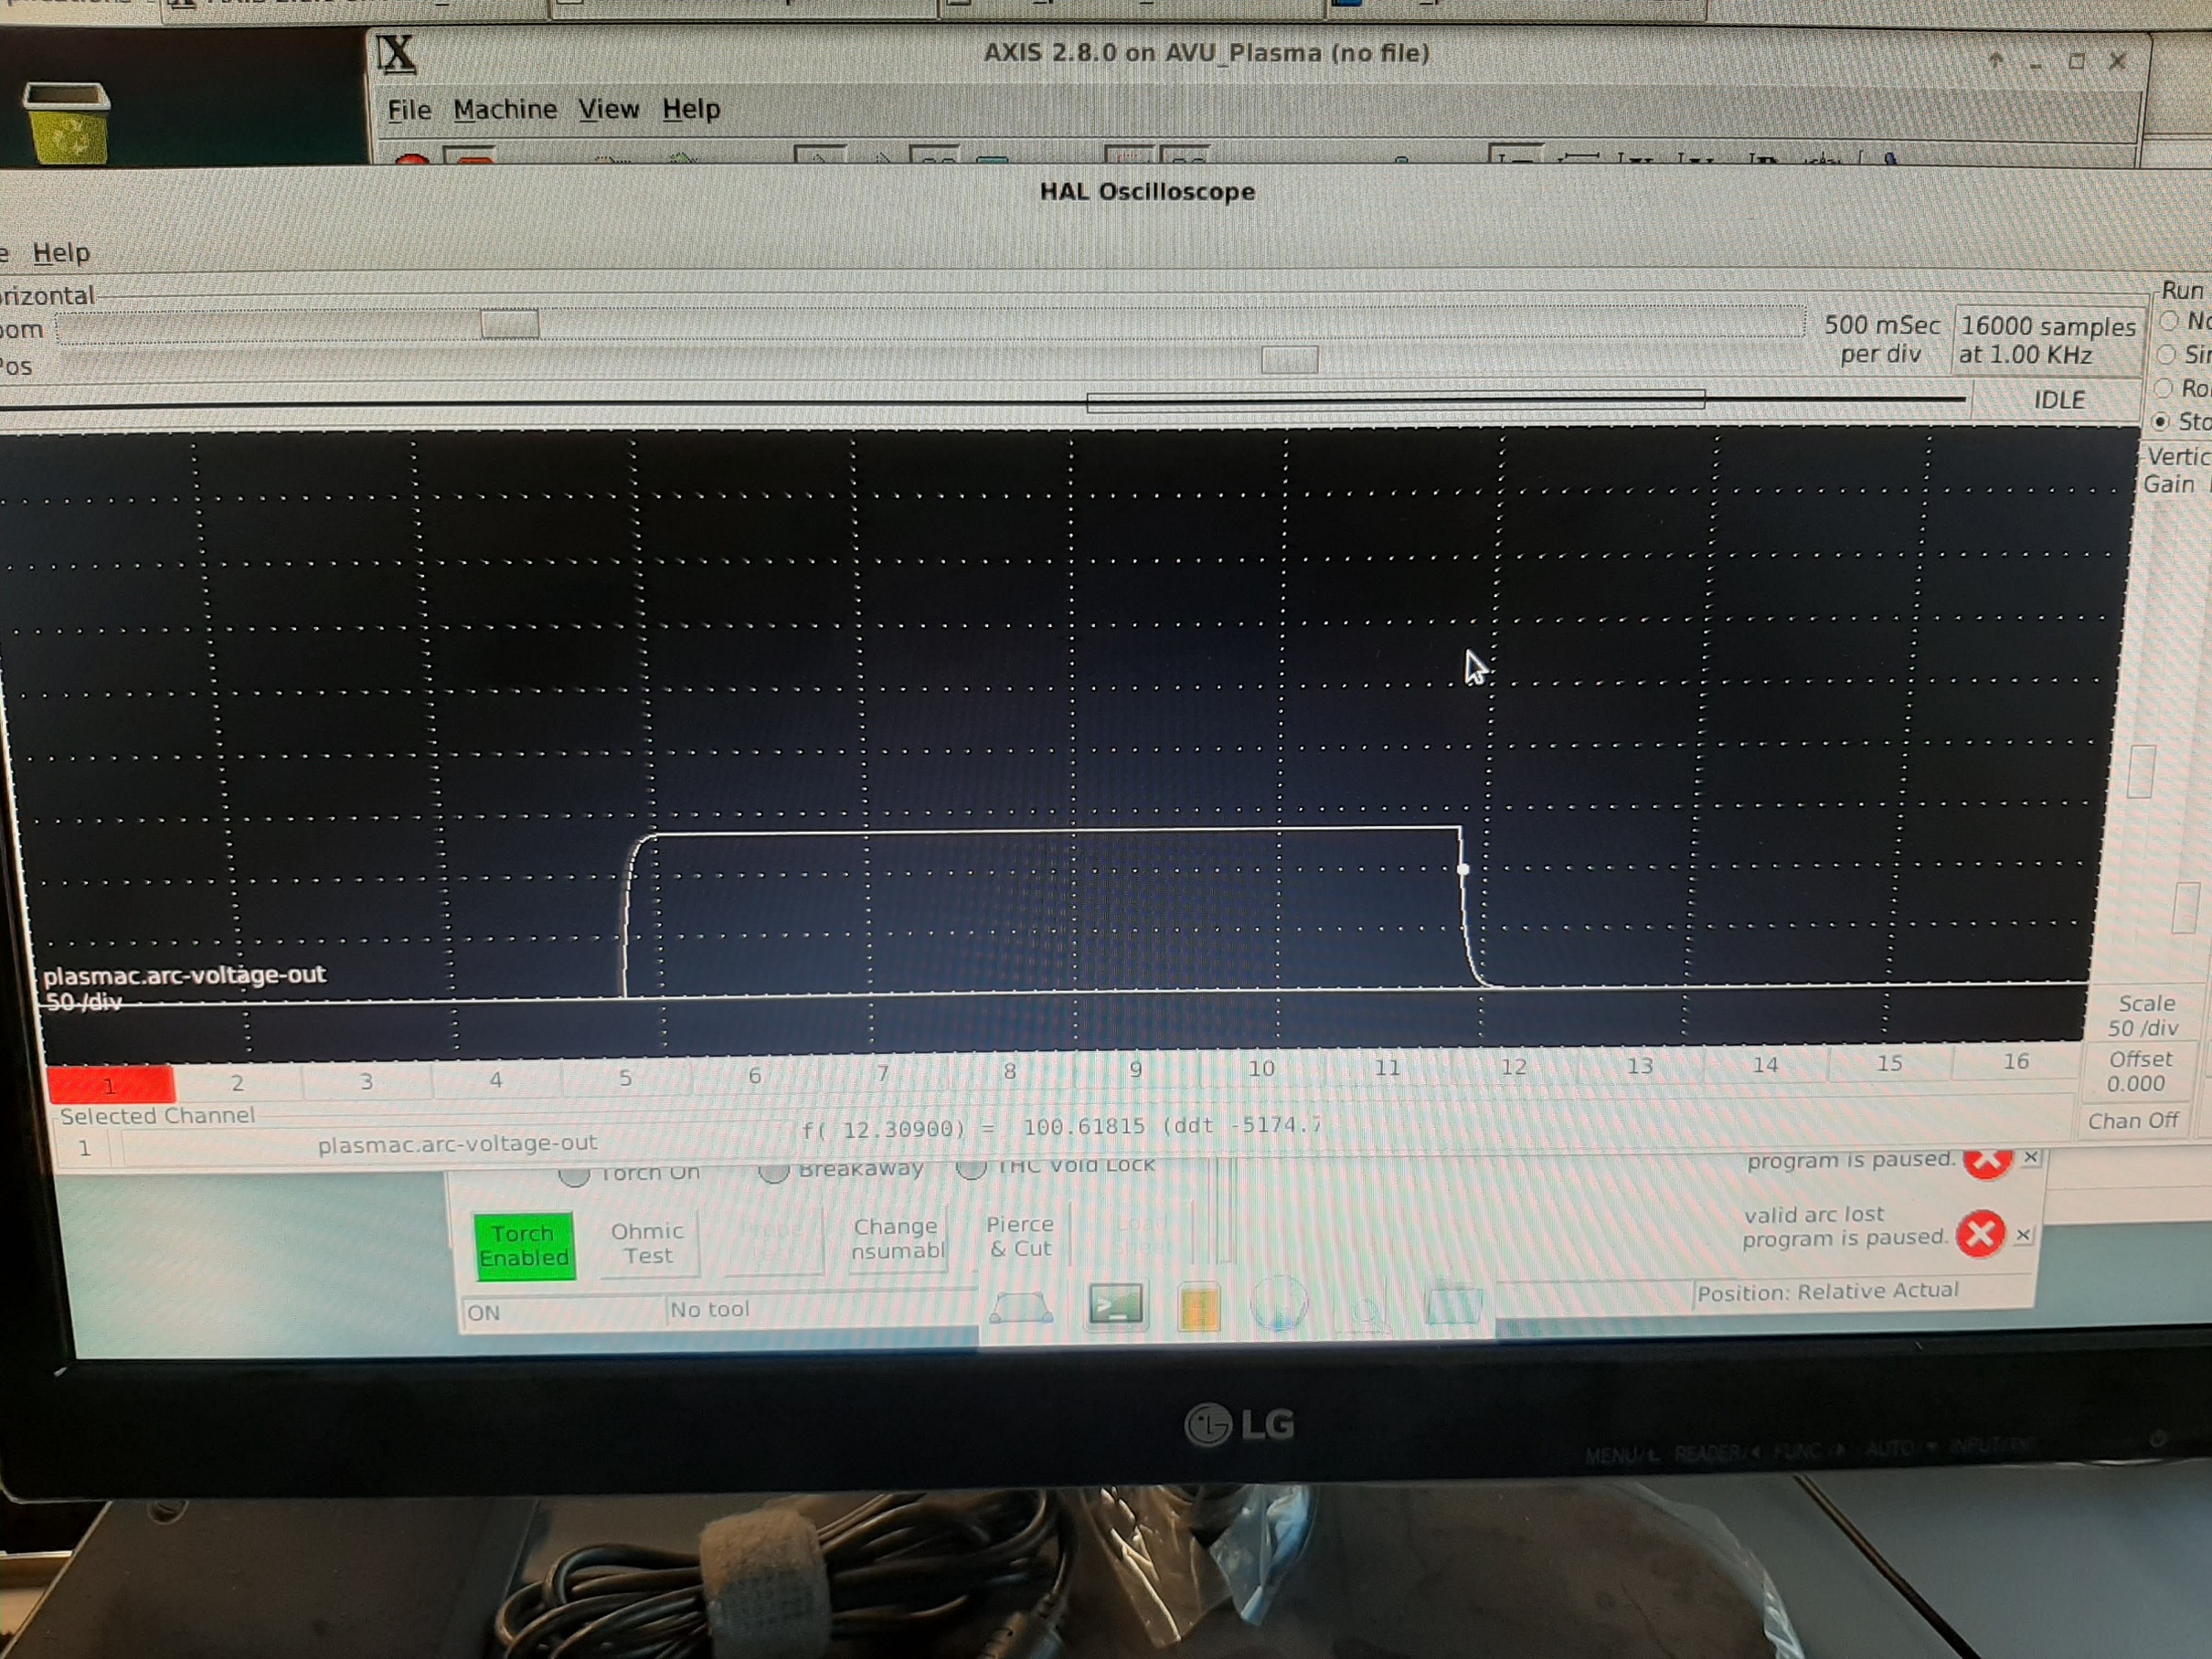Screen dimensions: 2212x1659
Task: Select oscilloscope channel 8
Action: pyautogui.click(x=1009, y=1072)
